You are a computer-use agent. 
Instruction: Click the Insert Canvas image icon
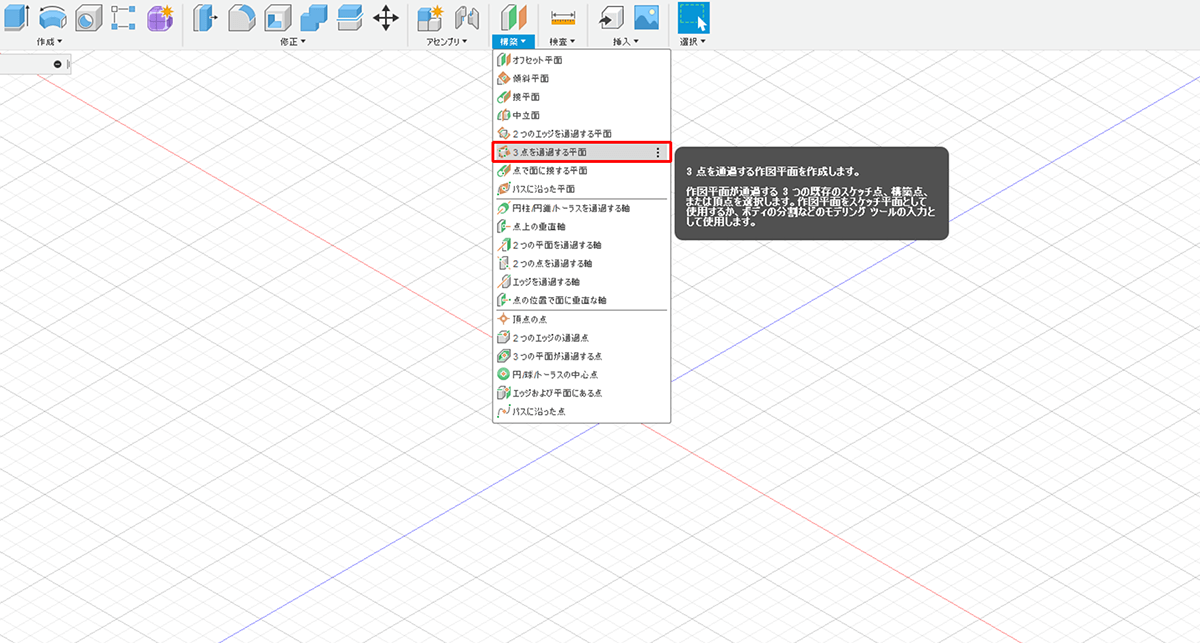(646, 17)
